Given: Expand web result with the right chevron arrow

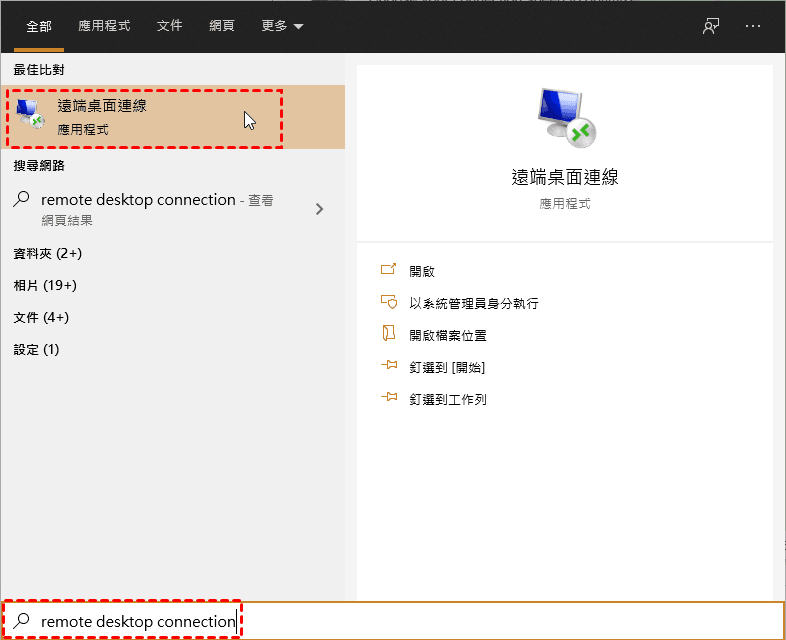Looking at the screenshot, I should click(320, 209).
